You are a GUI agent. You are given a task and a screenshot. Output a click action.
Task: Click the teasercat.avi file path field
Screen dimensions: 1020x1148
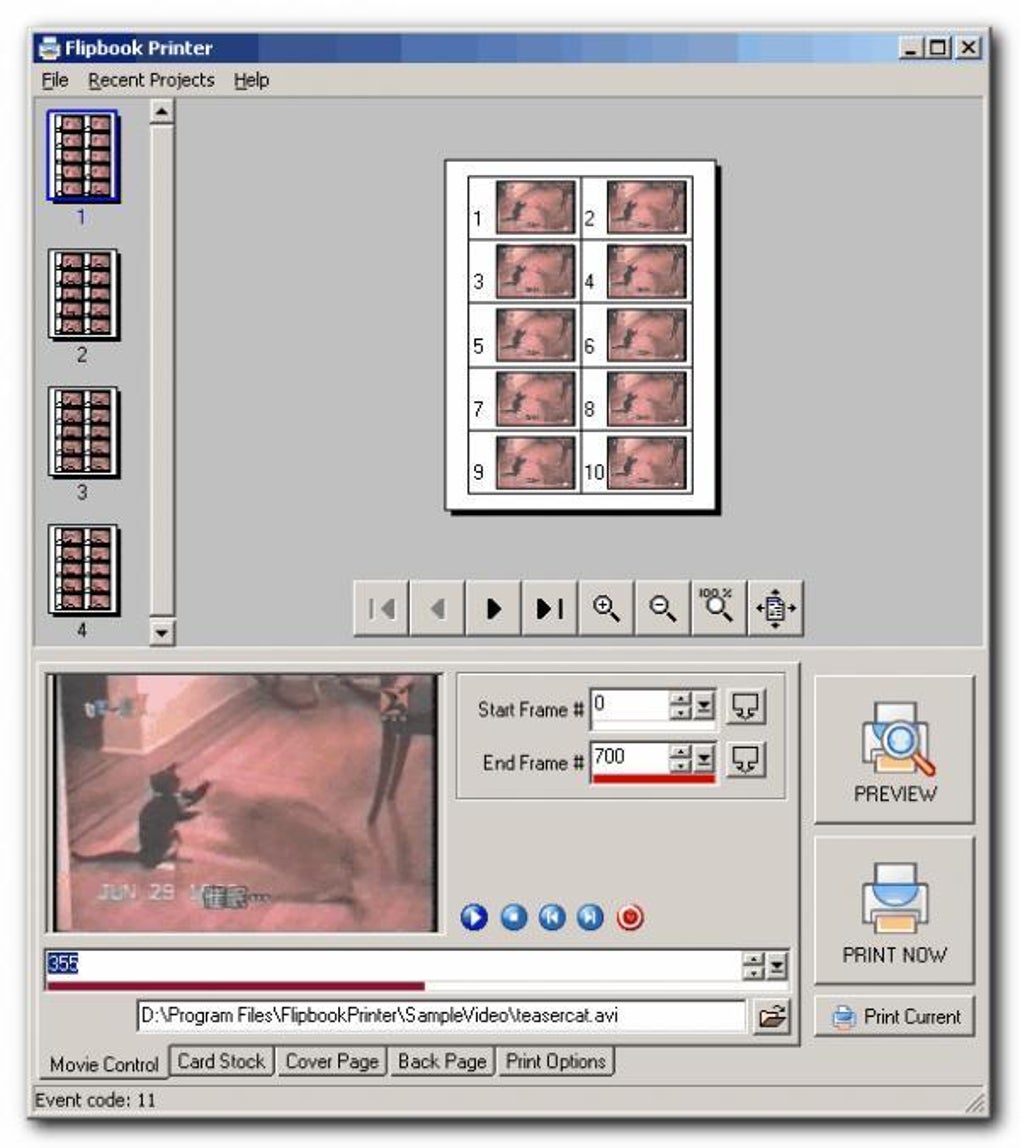coord(441,1016)
